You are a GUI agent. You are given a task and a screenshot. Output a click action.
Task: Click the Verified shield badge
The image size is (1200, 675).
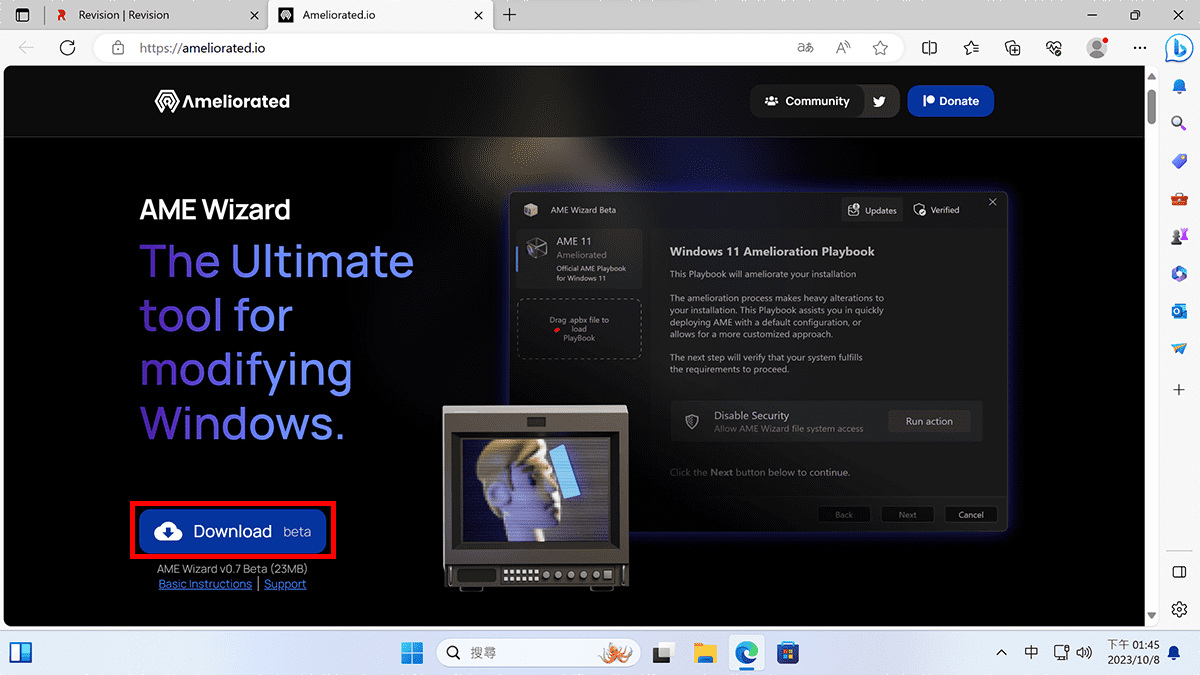pyautogui.click(x=937, y=210)
